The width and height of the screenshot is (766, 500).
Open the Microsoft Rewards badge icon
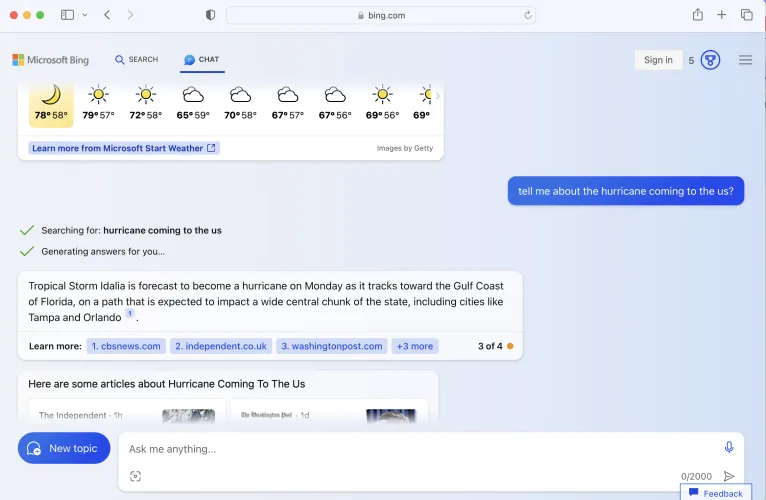(x=710, y=60)
